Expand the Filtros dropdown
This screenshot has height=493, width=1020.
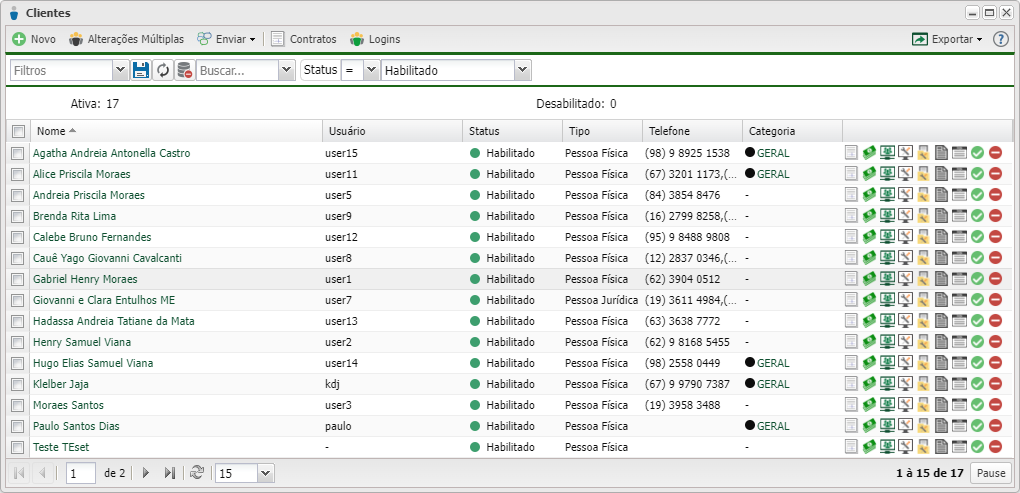point(120,70)
